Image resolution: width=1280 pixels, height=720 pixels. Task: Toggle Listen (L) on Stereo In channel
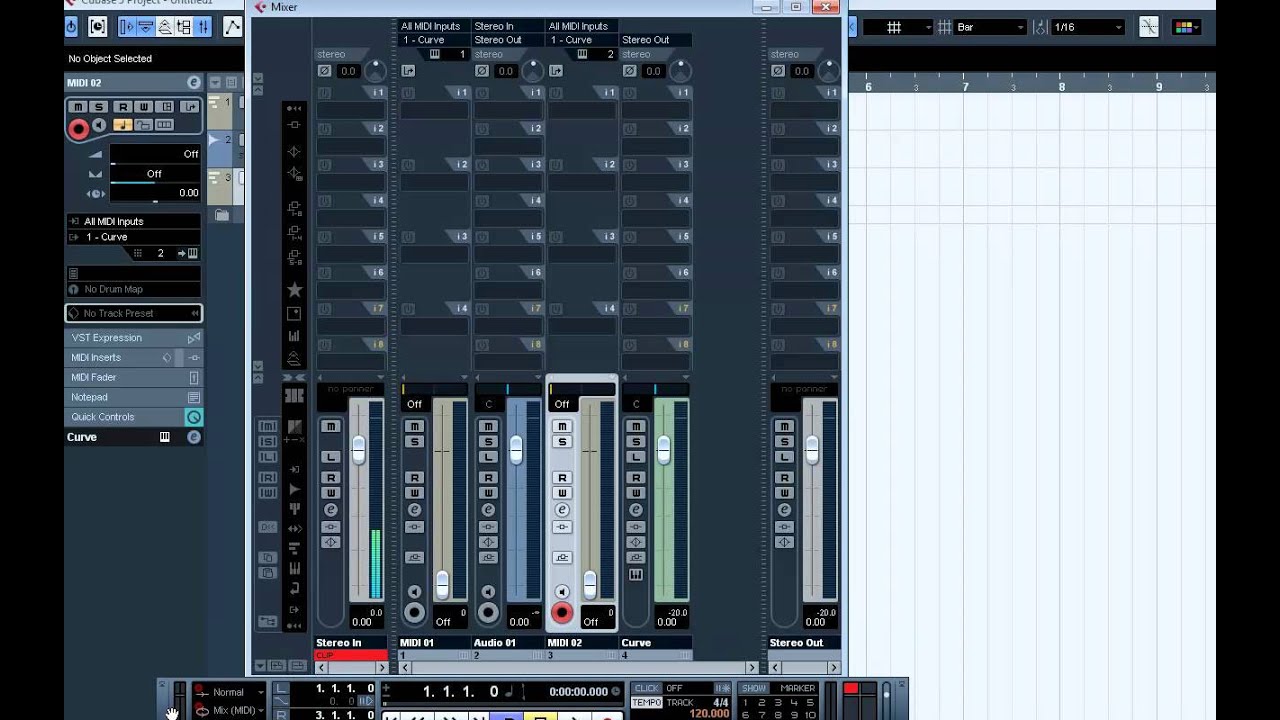pyautogui.click(x=331, y=458)
